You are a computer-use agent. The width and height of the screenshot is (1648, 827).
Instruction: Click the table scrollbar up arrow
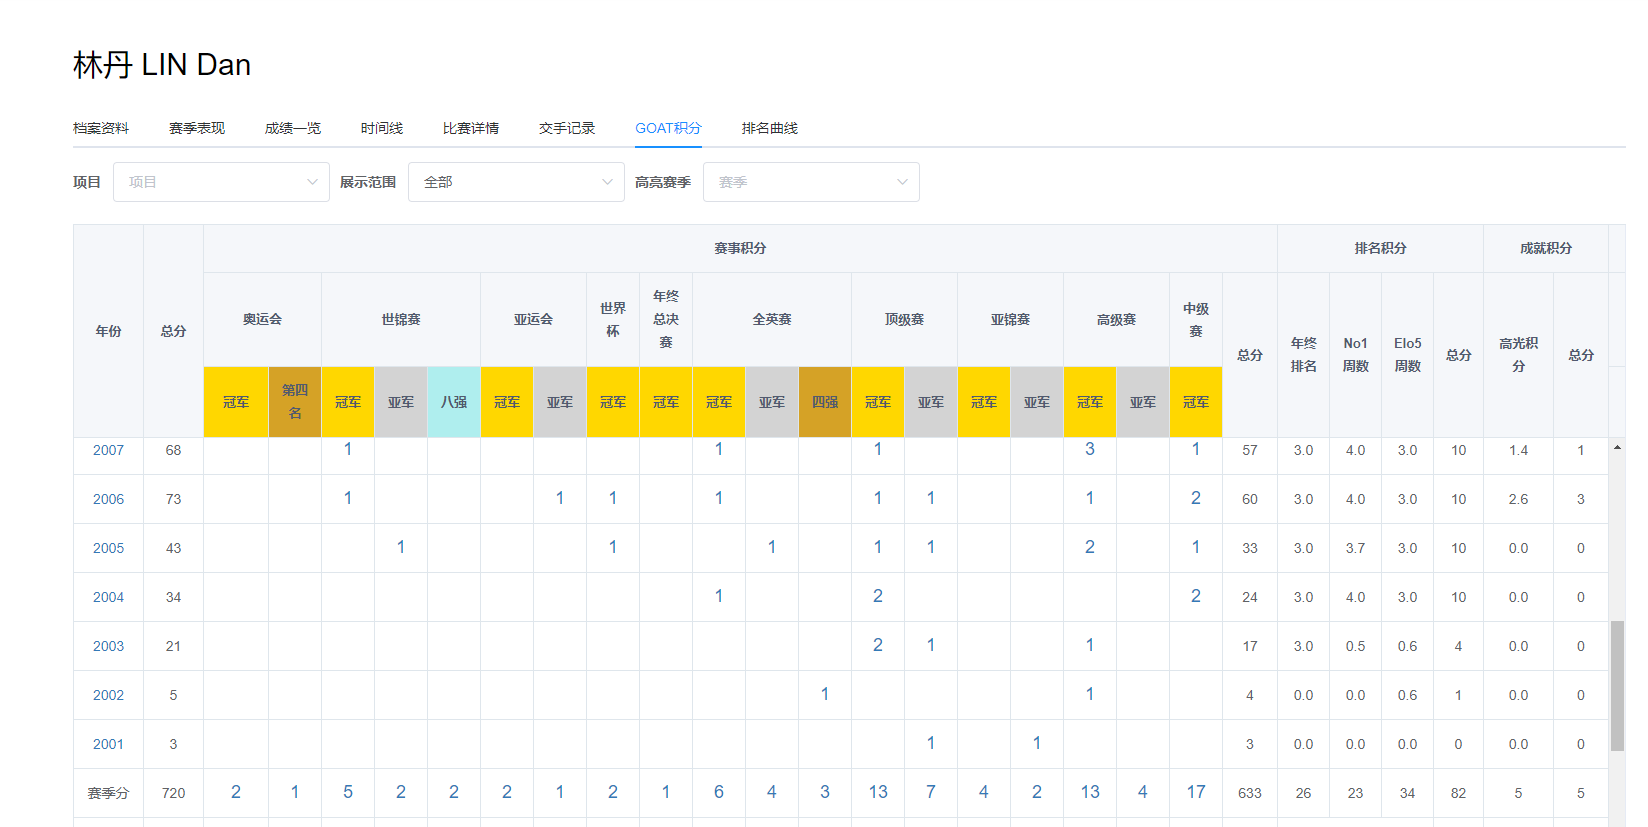click(1617, 447)
